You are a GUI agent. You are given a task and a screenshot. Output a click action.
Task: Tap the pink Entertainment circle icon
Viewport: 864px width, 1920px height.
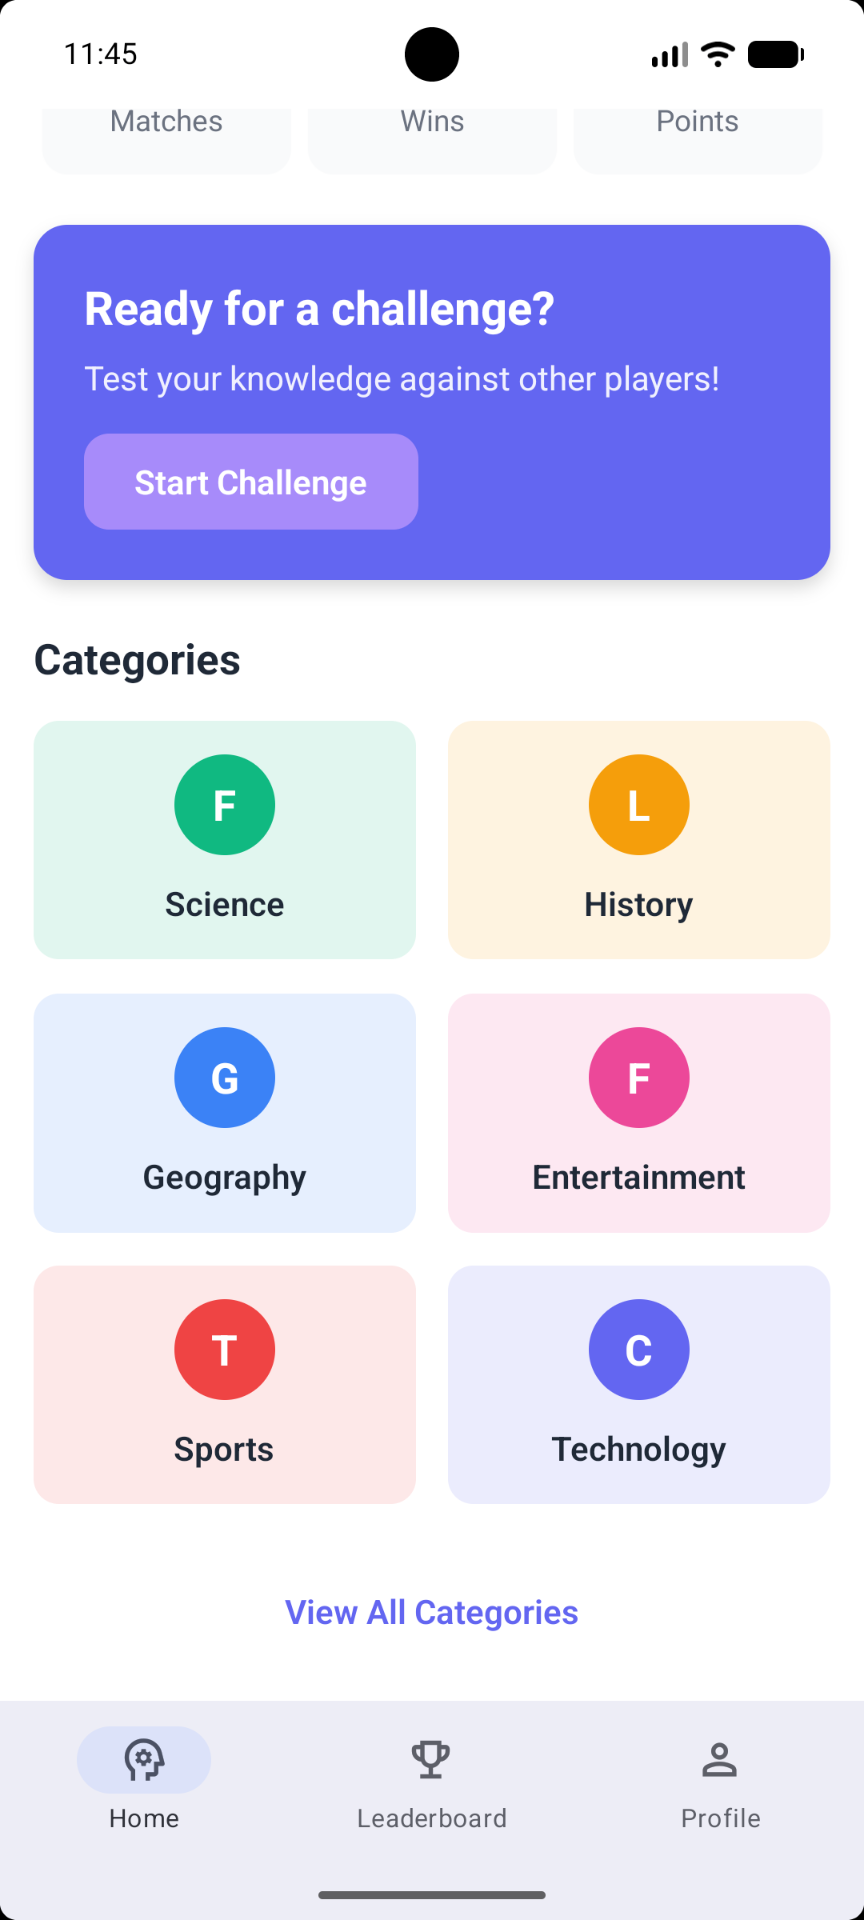tap(639, 1078)
